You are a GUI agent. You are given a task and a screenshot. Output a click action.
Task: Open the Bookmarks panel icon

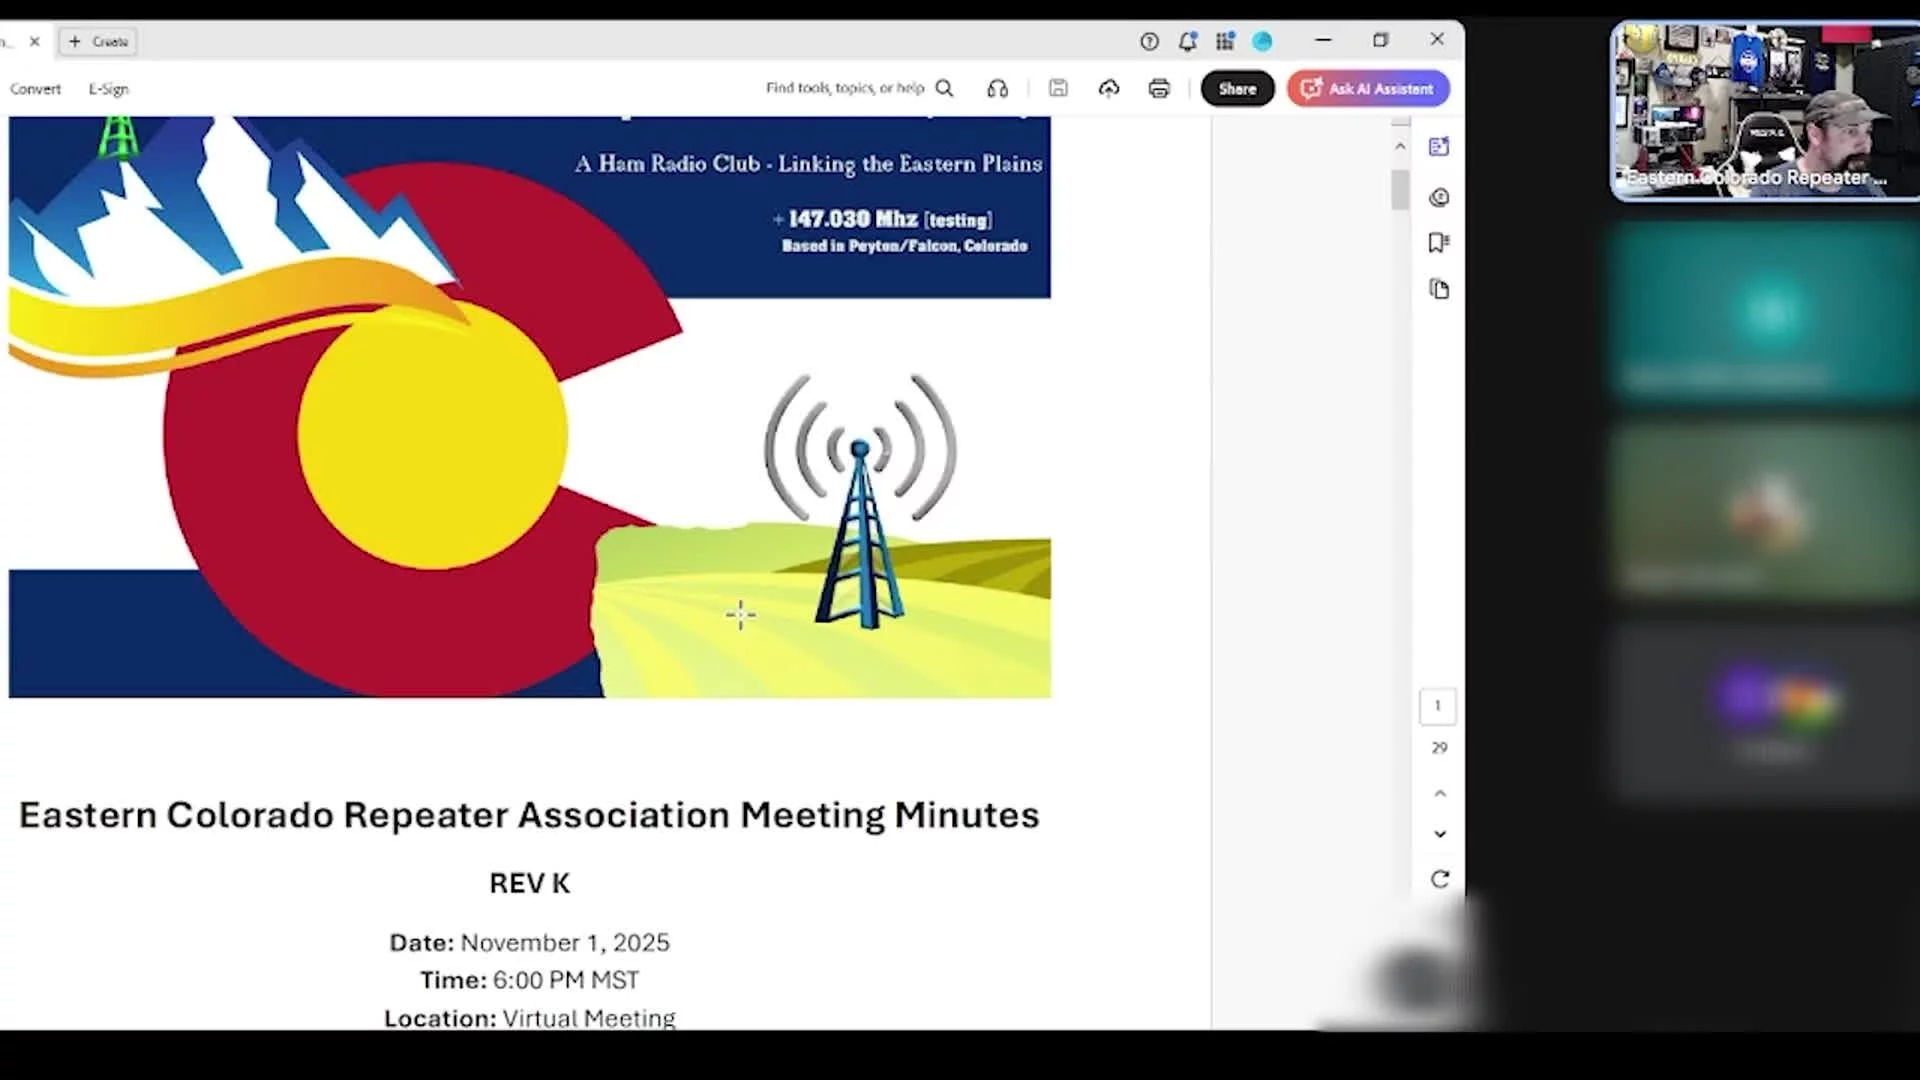1439,243
